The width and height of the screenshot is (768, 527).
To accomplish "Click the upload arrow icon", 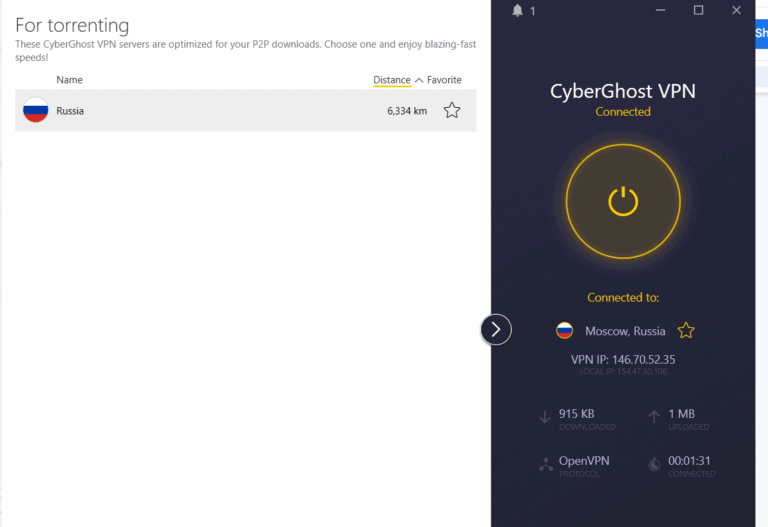I will 654,418.
